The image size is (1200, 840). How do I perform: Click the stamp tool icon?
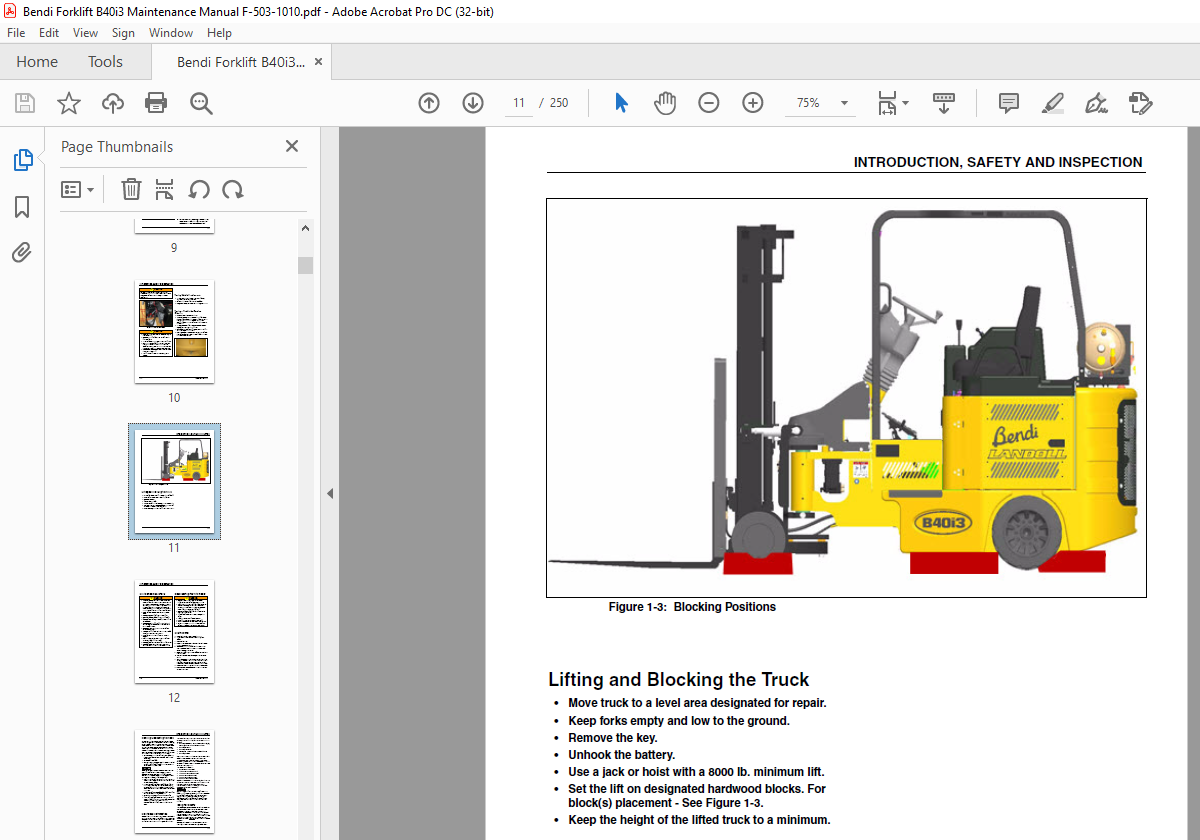(x=1140, y=103)
